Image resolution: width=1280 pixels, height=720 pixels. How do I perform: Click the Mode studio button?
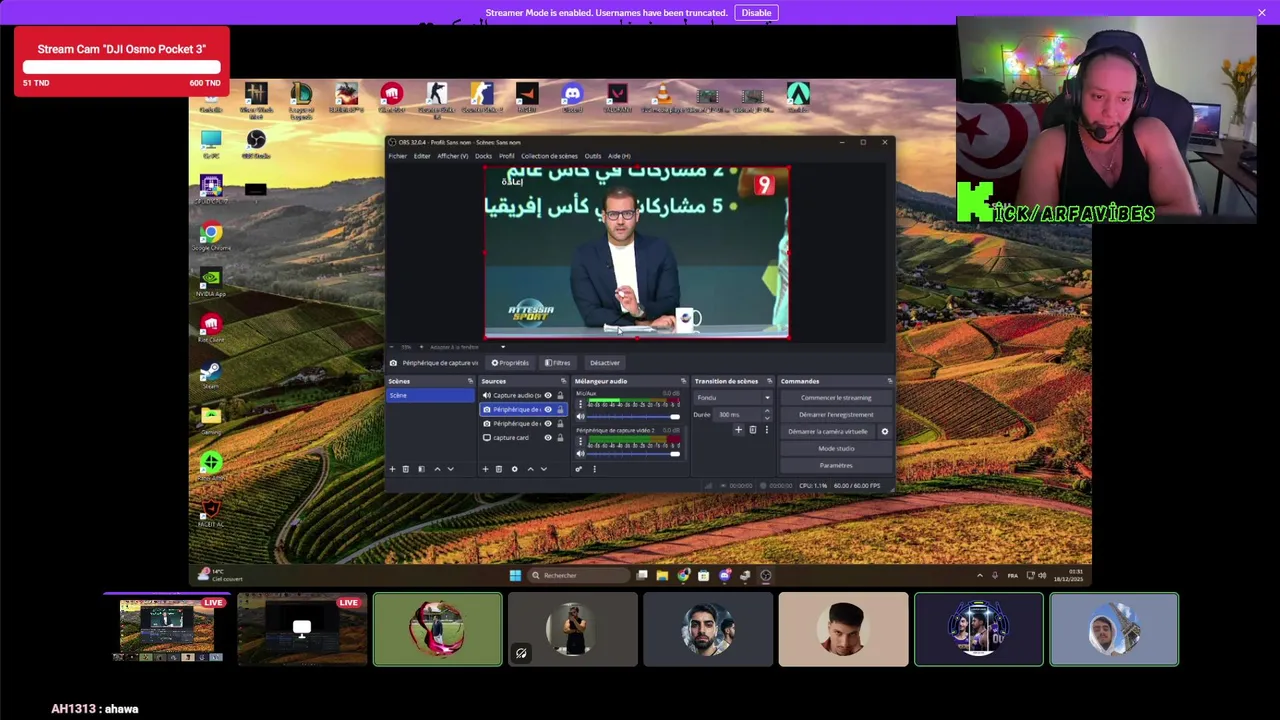pyautogui.click(x=836, y=448)
